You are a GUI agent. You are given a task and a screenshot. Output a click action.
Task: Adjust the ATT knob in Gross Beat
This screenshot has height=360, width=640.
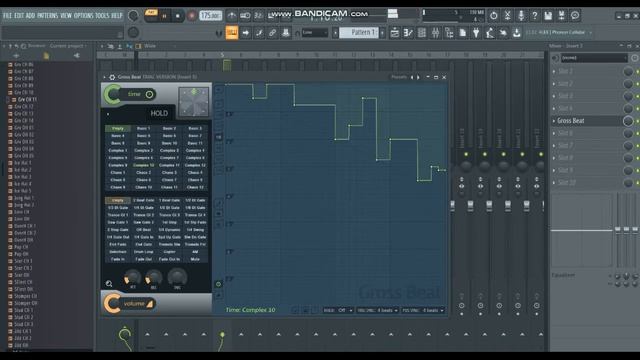point(133,278)
